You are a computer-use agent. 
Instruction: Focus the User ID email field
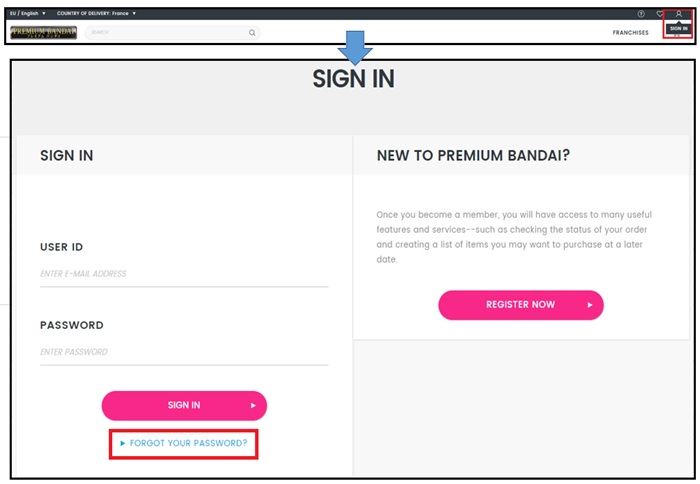pos(184,274)
